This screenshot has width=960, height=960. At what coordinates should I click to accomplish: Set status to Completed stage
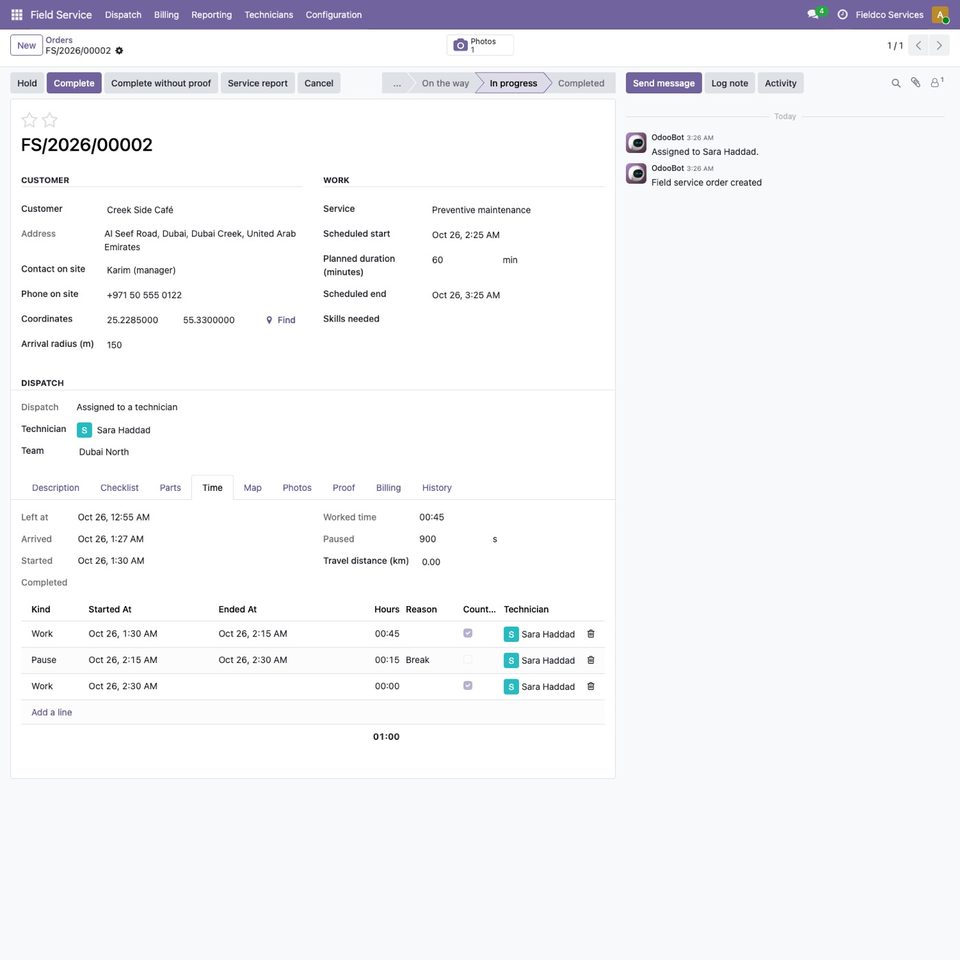coord(580,83)
